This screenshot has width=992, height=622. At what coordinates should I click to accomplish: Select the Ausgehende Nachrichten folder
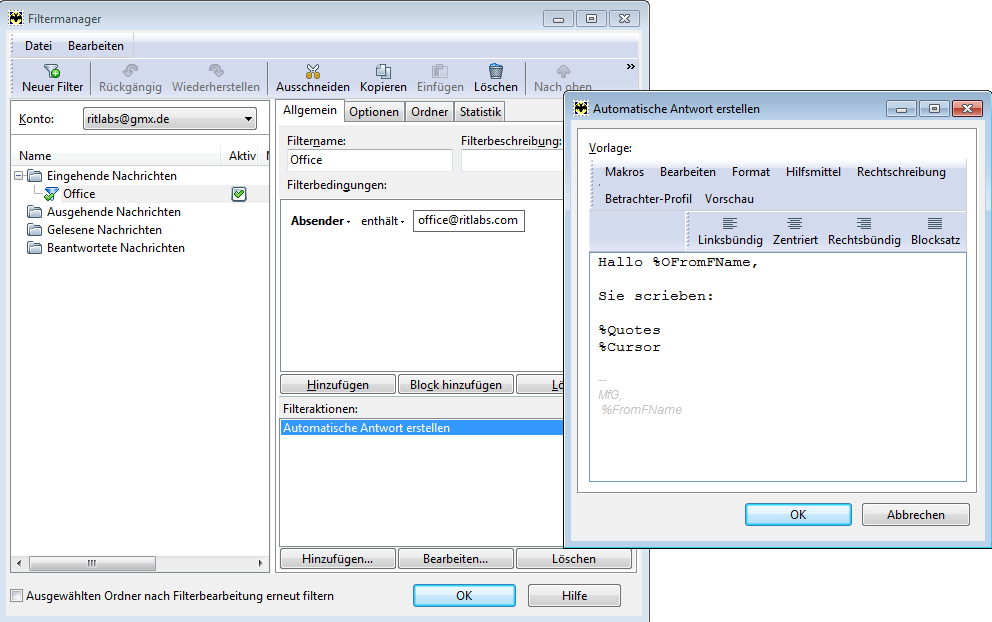113,212
